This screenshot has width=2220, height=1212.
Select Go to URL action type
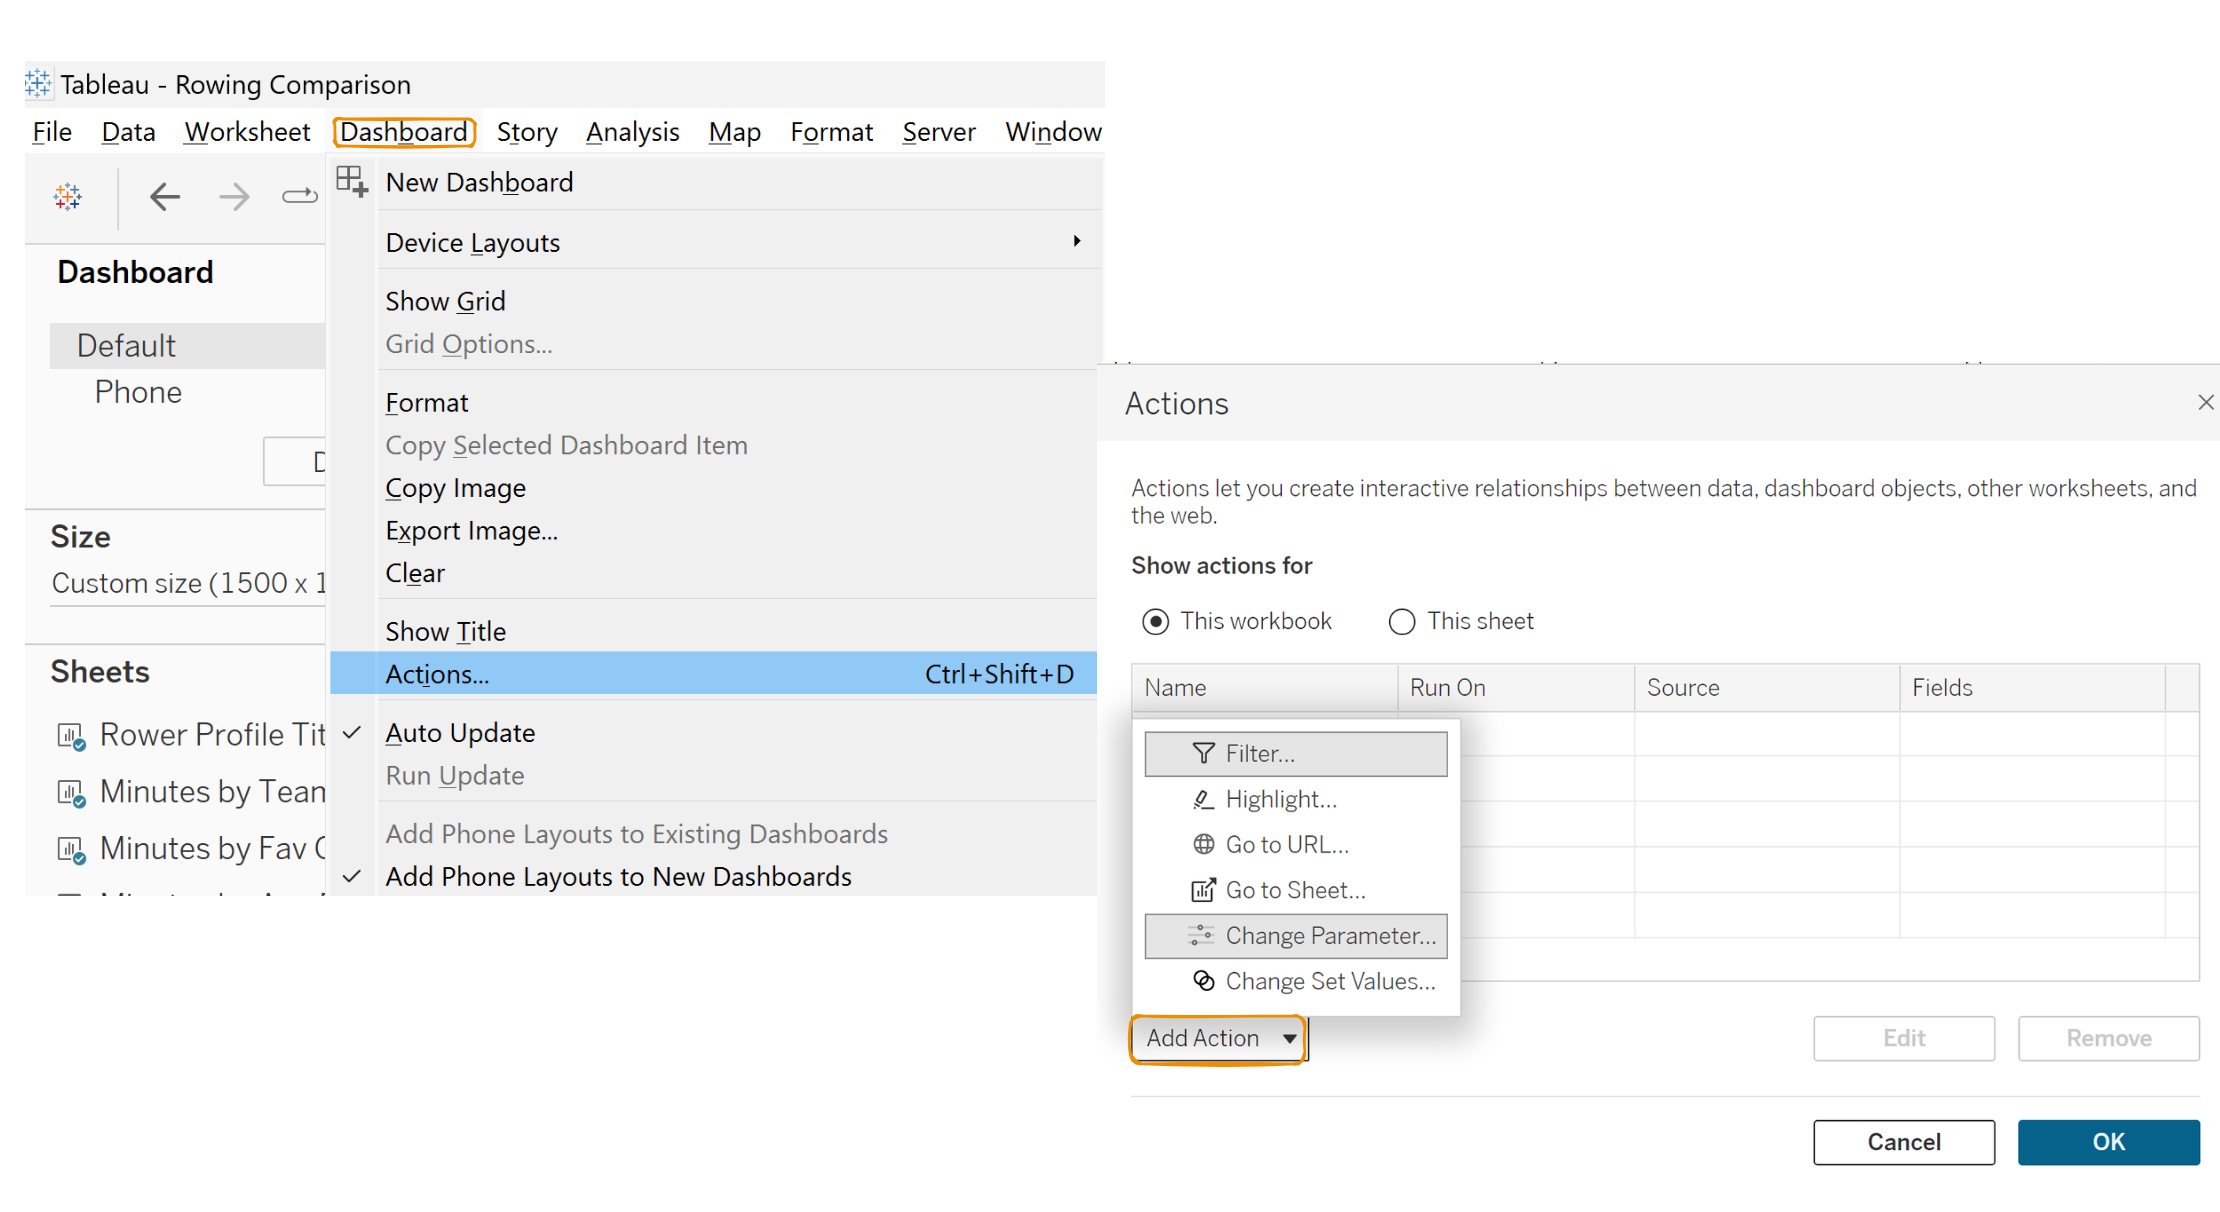pos(1296,844)
